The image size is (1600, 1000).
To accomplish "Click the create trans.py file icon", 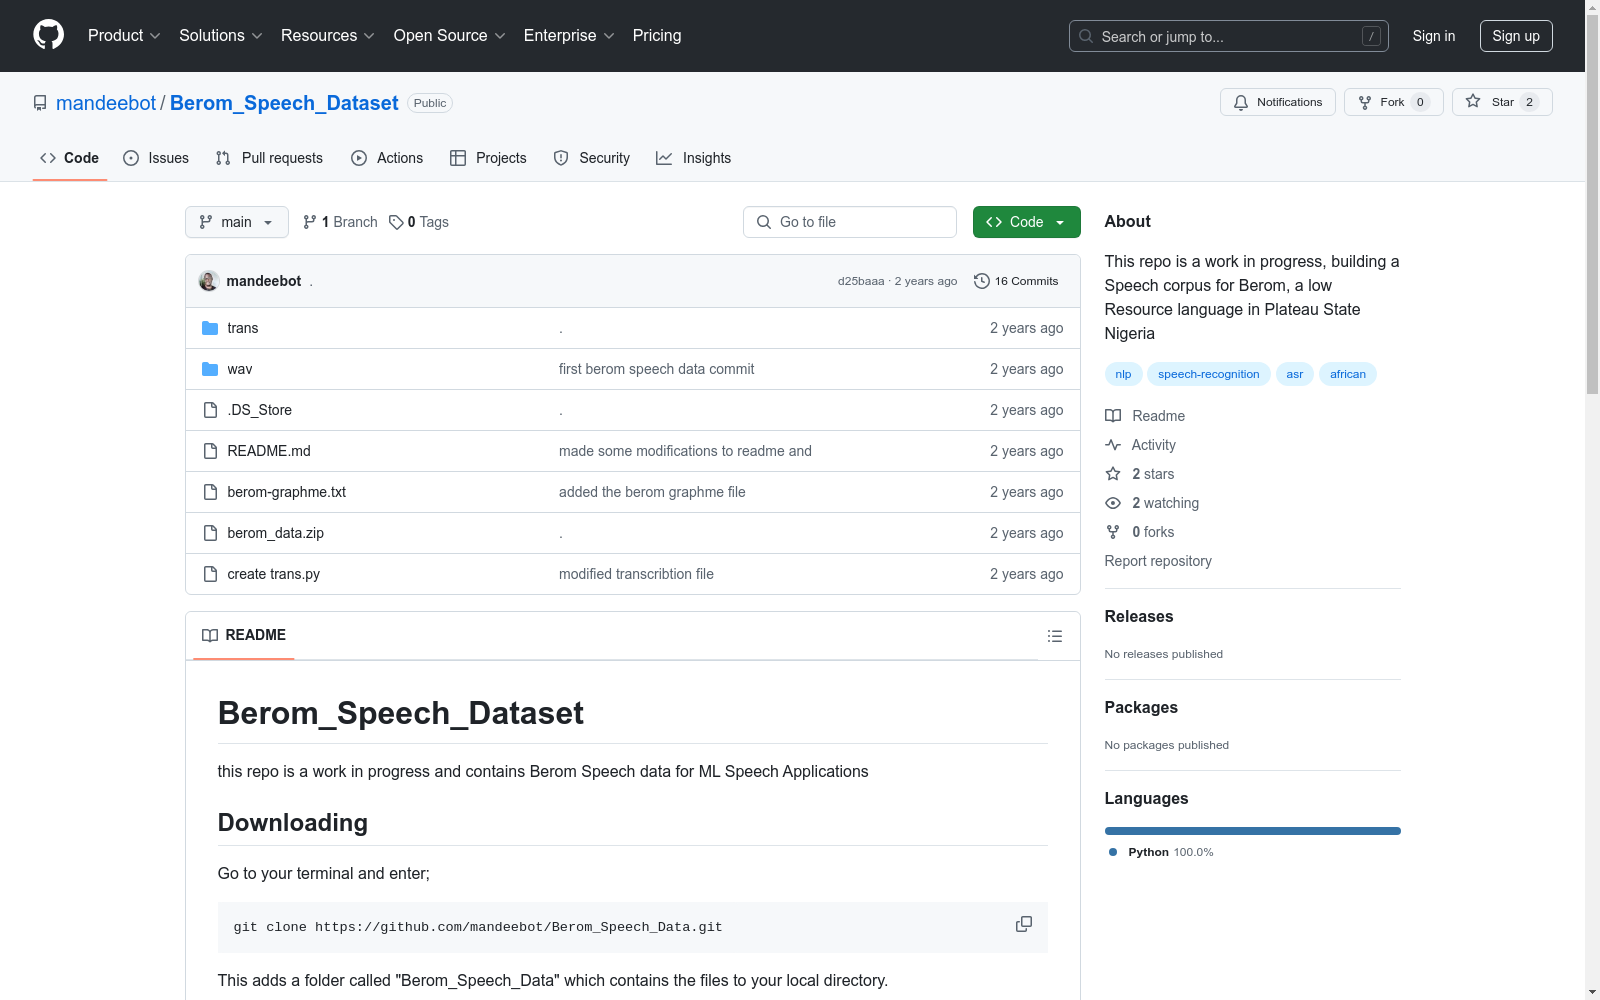I will click(x=210, y=574).
